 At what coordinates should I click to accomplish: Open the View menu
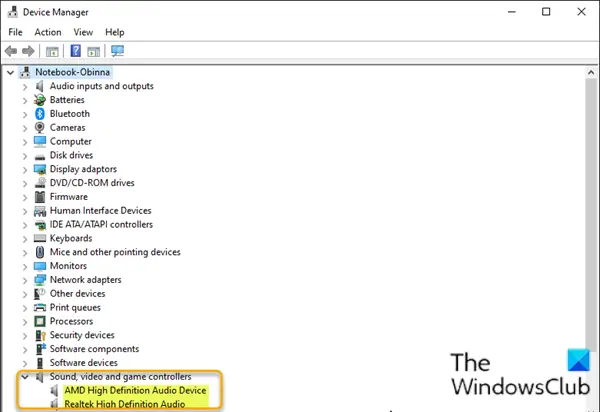83,32
